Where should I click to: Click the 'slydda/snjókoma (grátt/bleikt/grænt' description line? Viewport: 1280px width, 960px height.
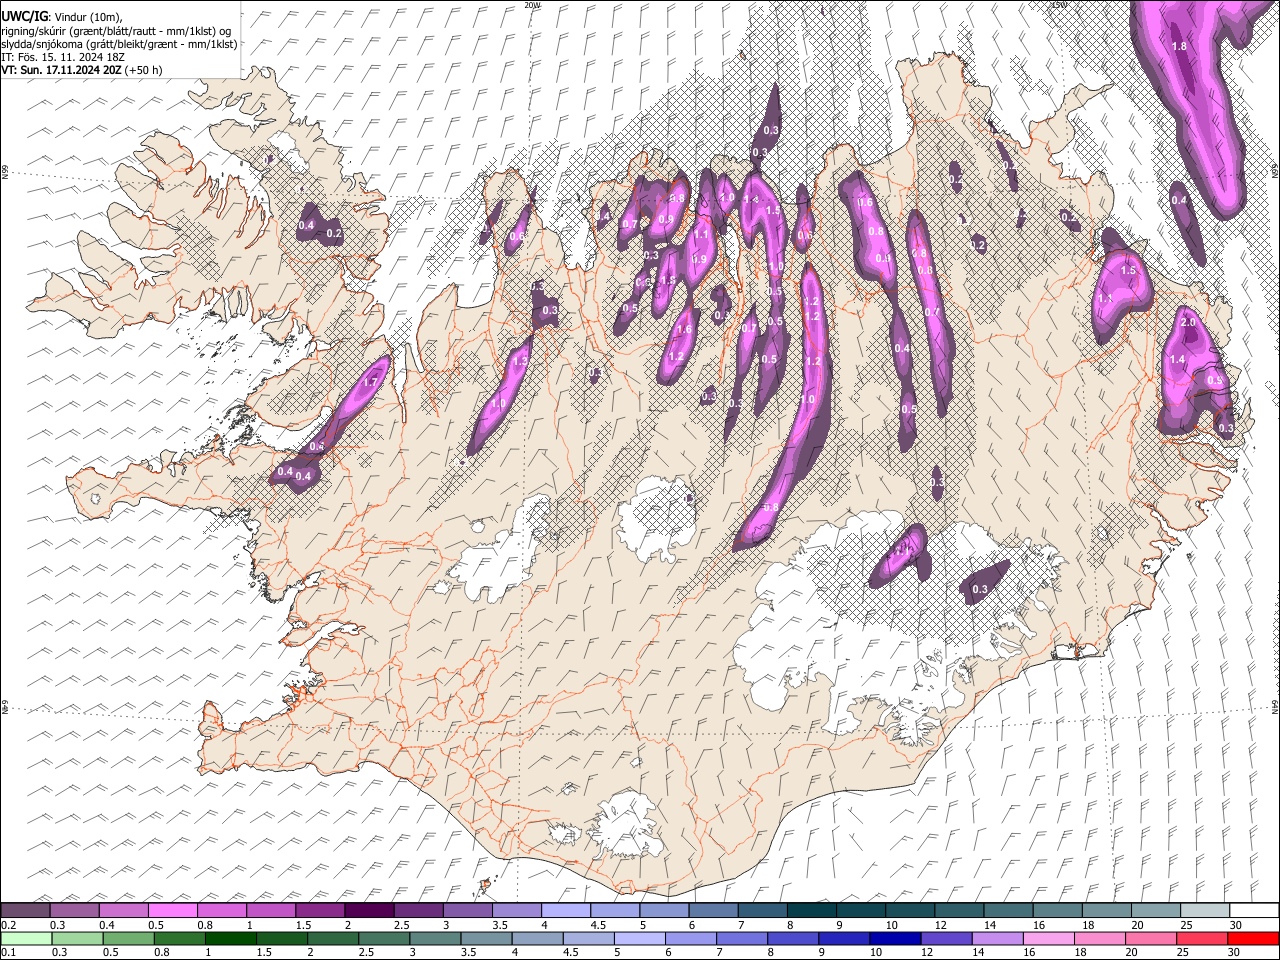119,44
